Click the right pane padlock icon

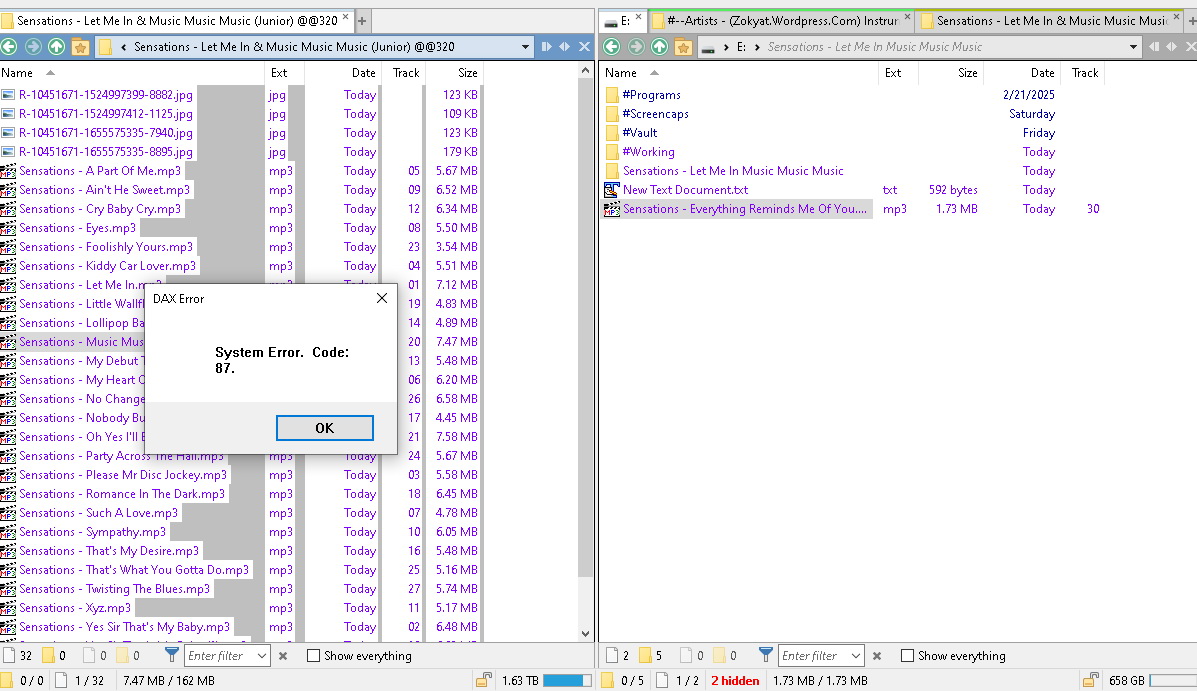[1090, 681]
